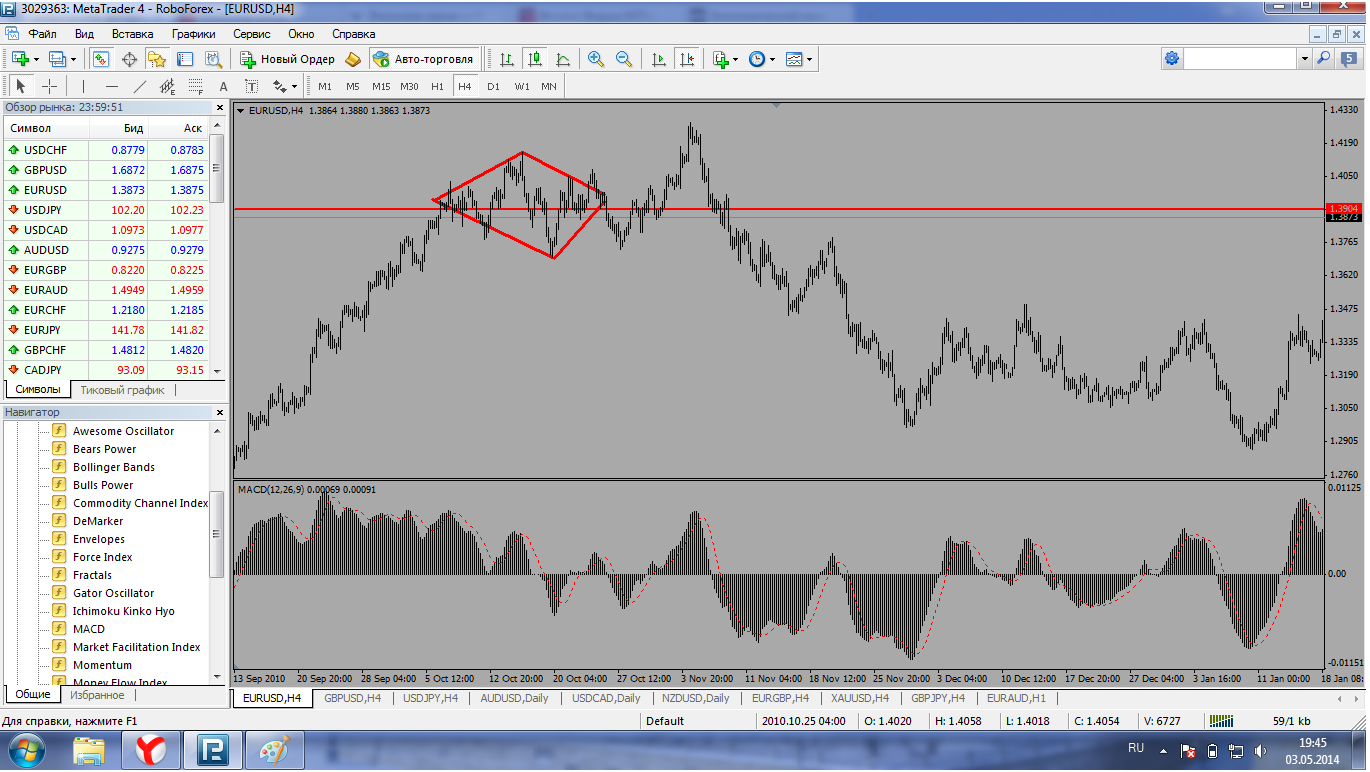This screenshot has height=772, width=1370.
Task: Open the Profiles icon in toolbar
Action: point(56,59)
